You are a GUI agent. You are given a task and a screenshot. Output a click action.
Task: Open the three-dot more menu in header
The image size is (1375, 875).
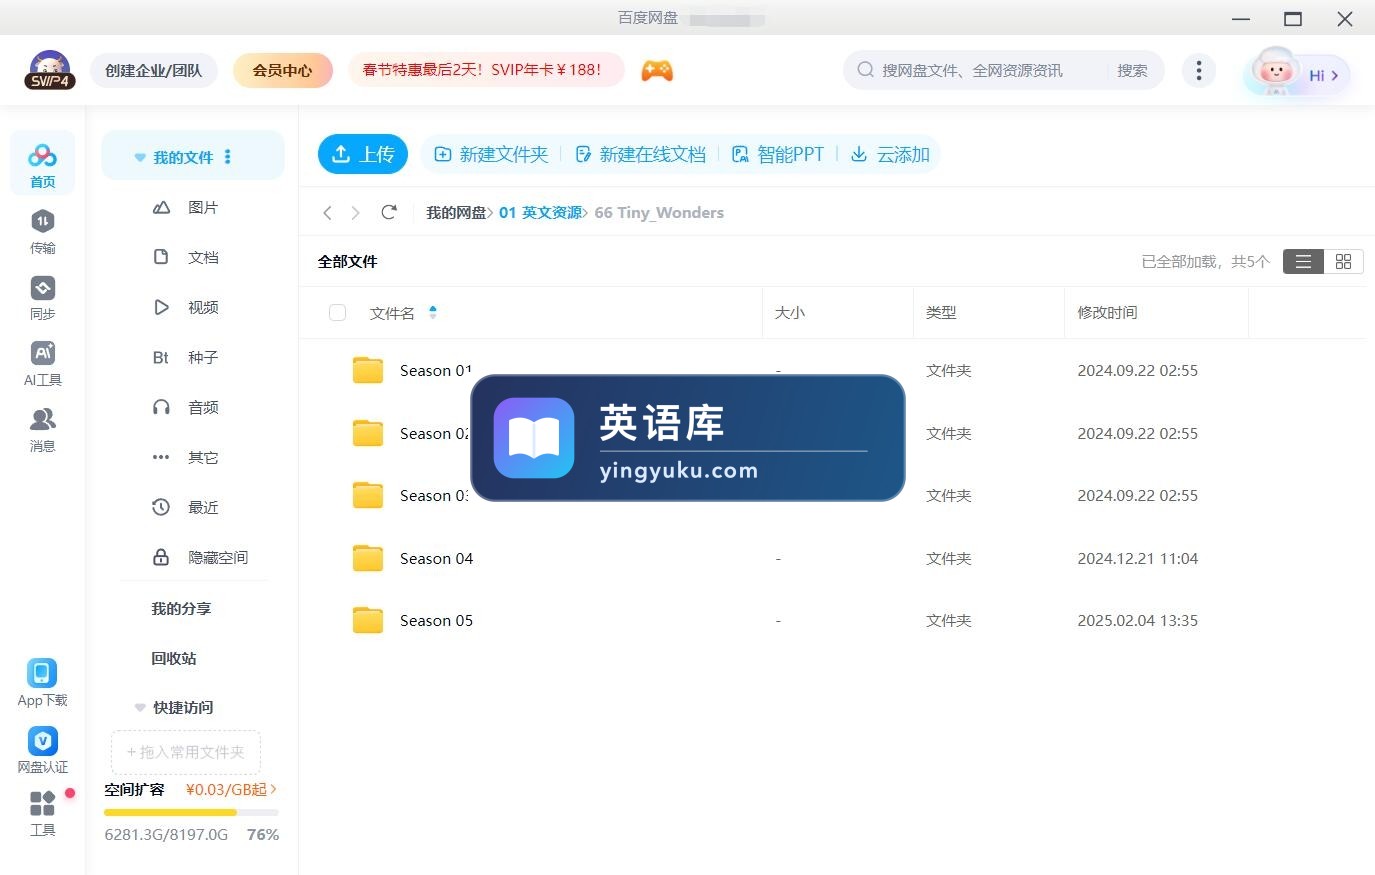tap(1199, 70)
